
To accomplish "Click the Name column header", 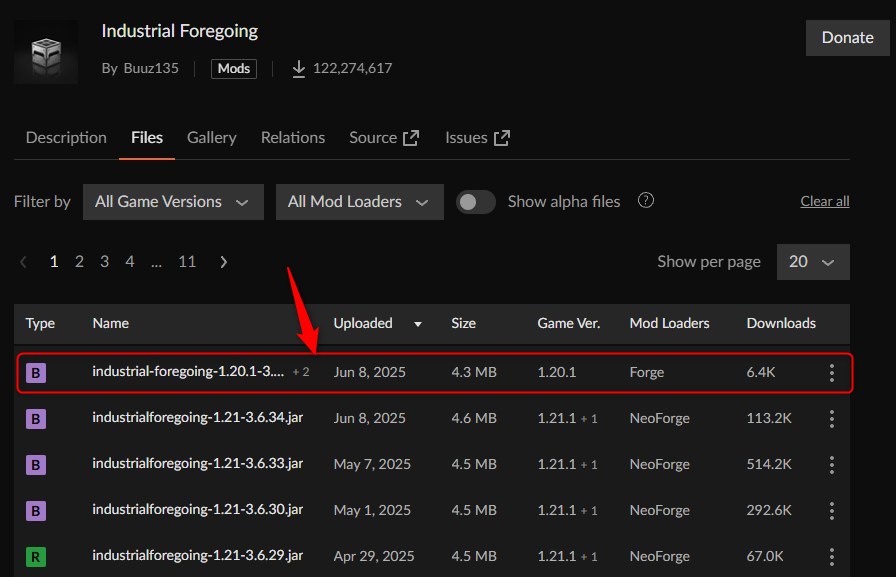I will [x=111, y=324].
